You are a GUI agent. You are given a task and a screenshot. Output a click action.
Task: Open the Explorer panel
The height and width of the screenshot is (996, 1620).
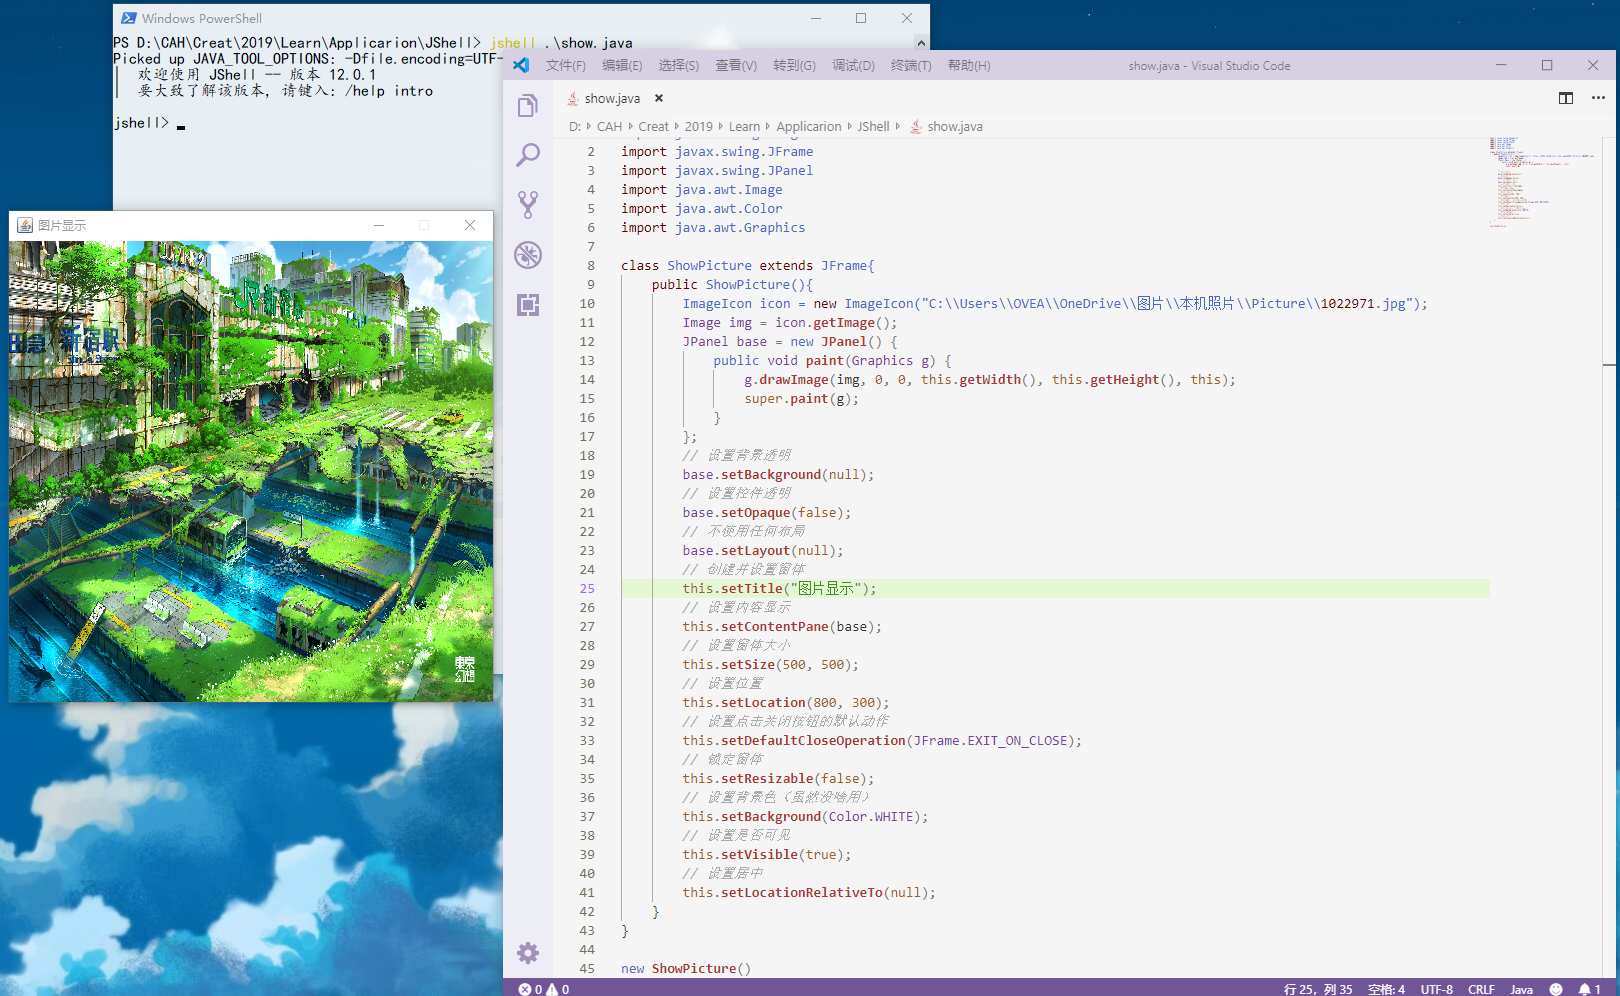pos(528,105)
